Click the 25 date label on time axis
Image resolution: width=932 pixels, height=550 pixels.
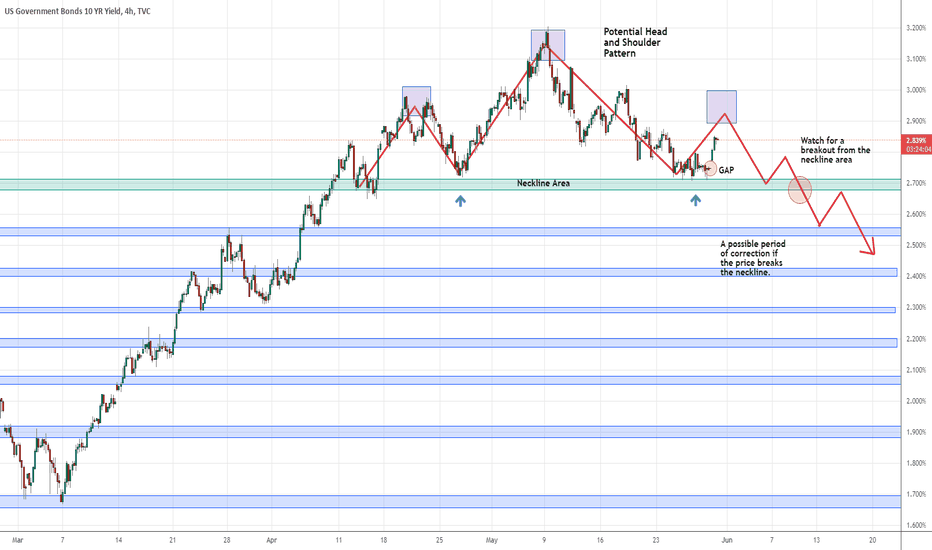[439, 540]
